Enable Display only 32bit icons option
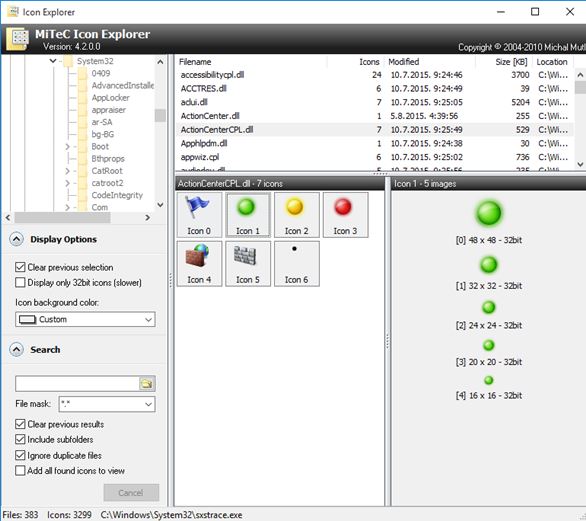This screenshot has height=521, width=586. [20, 283]
